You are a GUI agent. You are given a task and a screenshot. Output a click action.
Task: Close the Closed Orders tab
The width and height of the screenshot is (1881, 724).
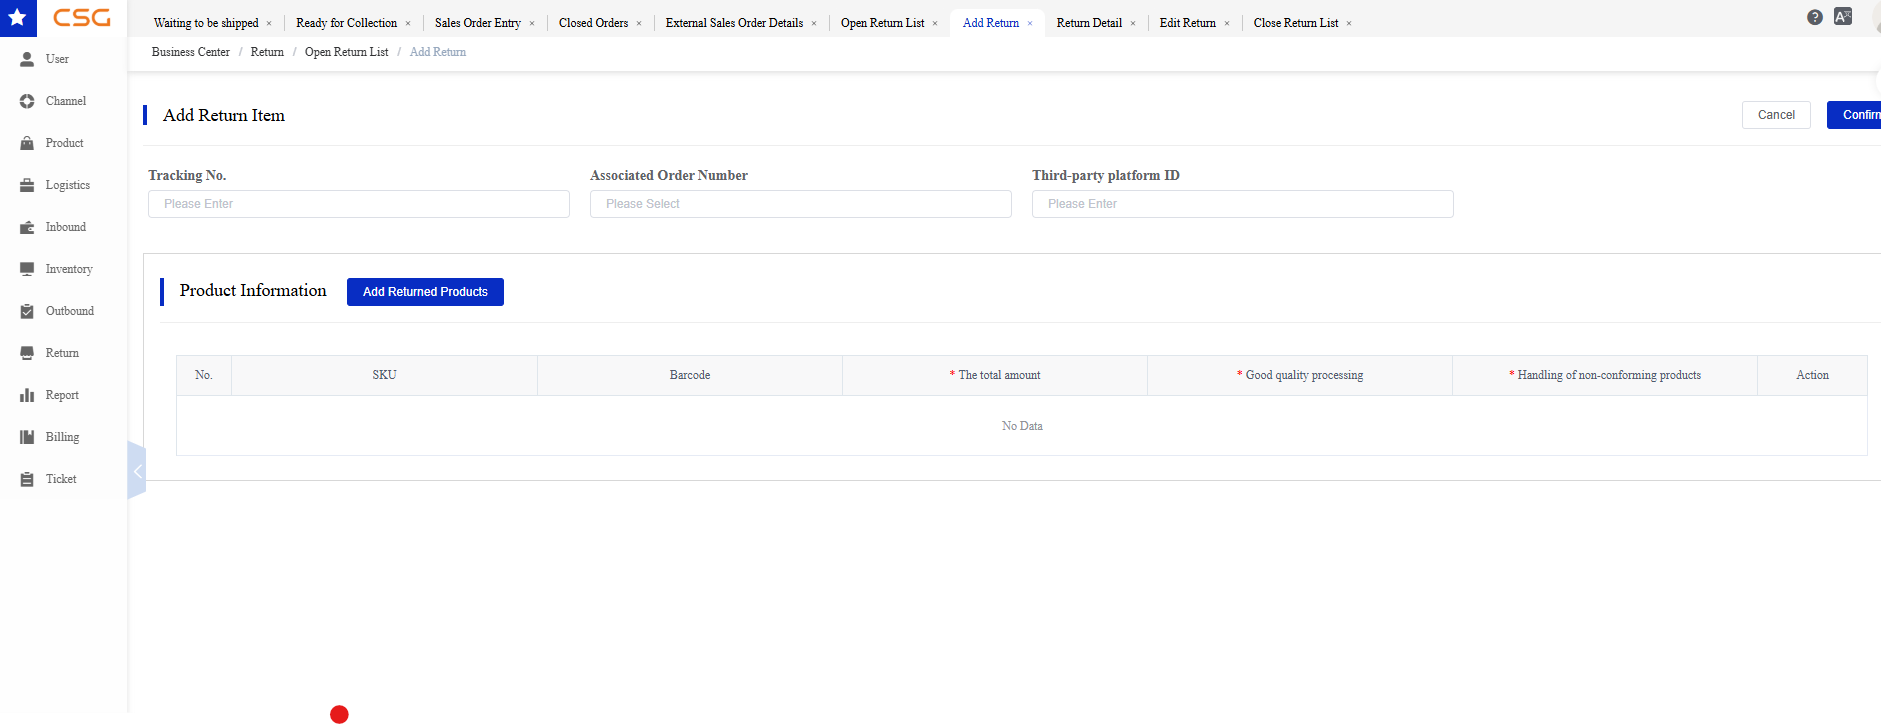639,23
